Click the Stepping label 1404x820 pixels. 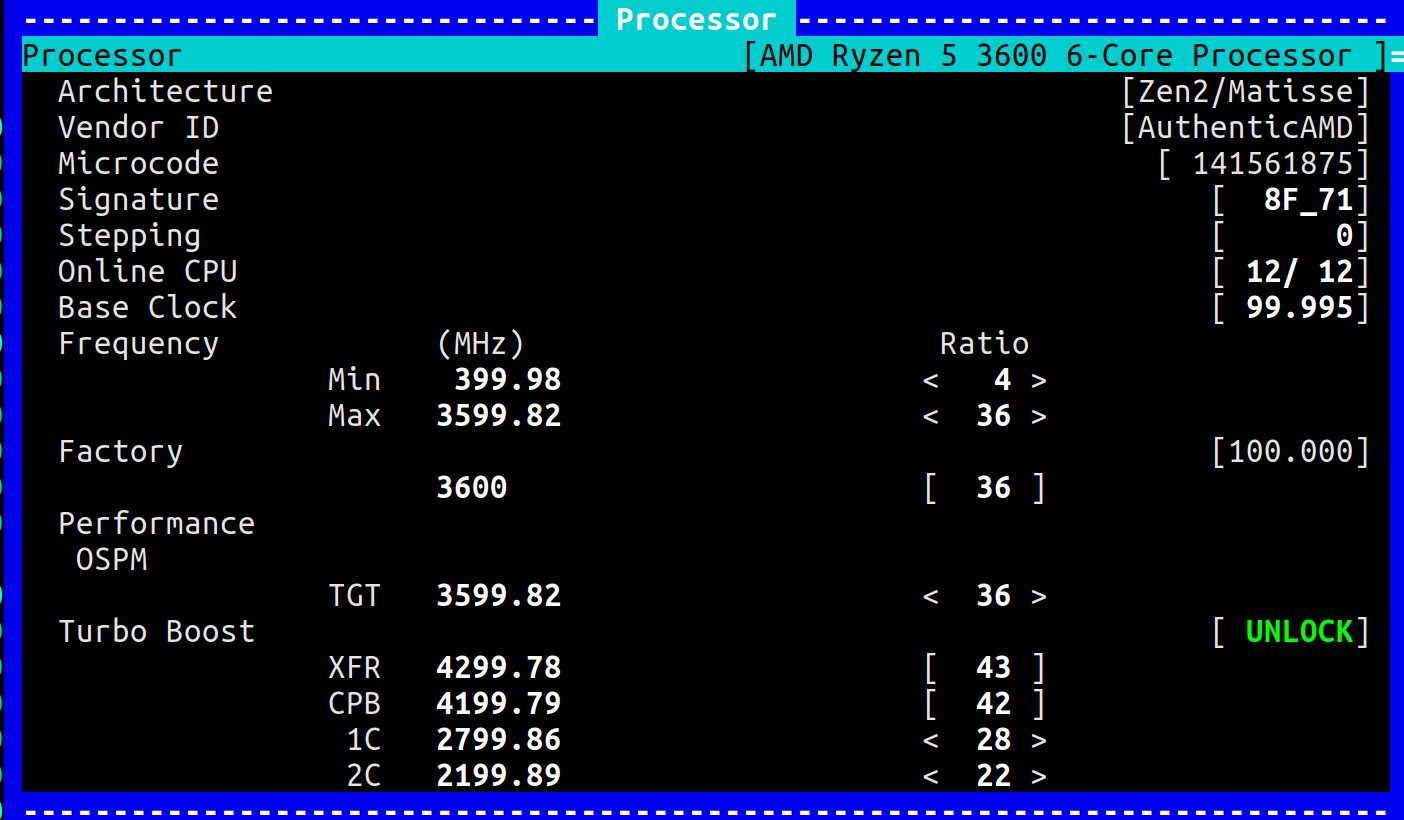point(129,235)
